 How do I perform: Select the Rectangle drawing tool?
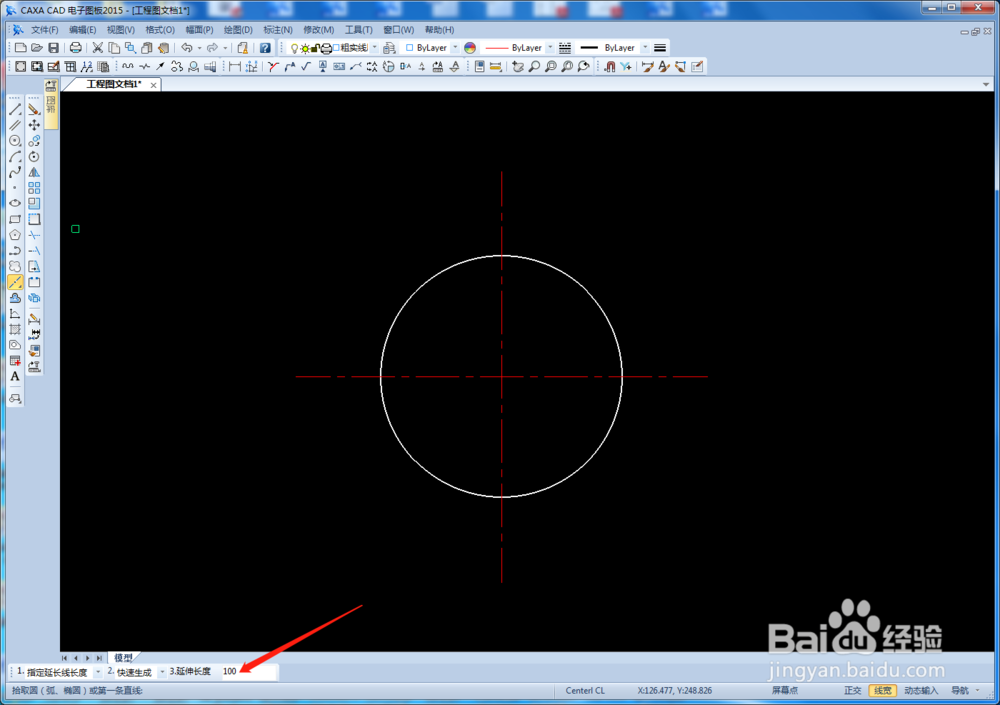[x=15, y=219]
